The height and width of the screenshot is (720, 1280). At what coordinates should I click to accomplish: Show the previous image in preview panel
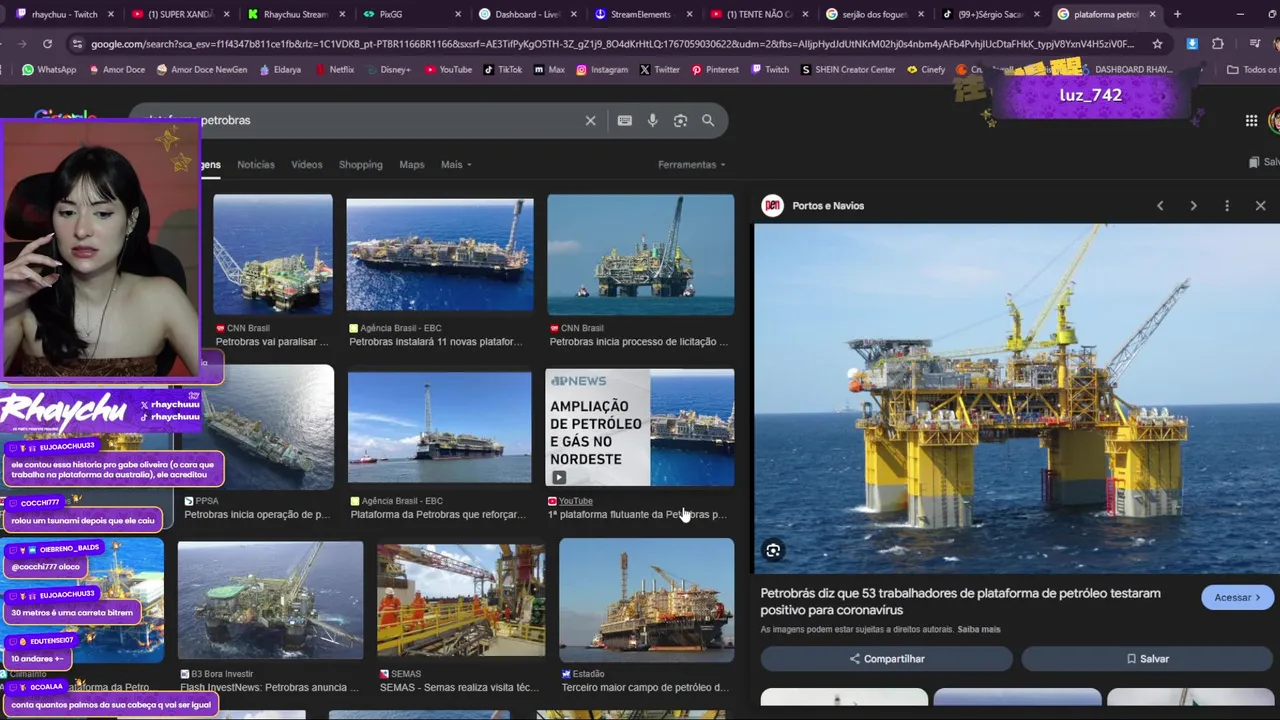point(1160,205)
